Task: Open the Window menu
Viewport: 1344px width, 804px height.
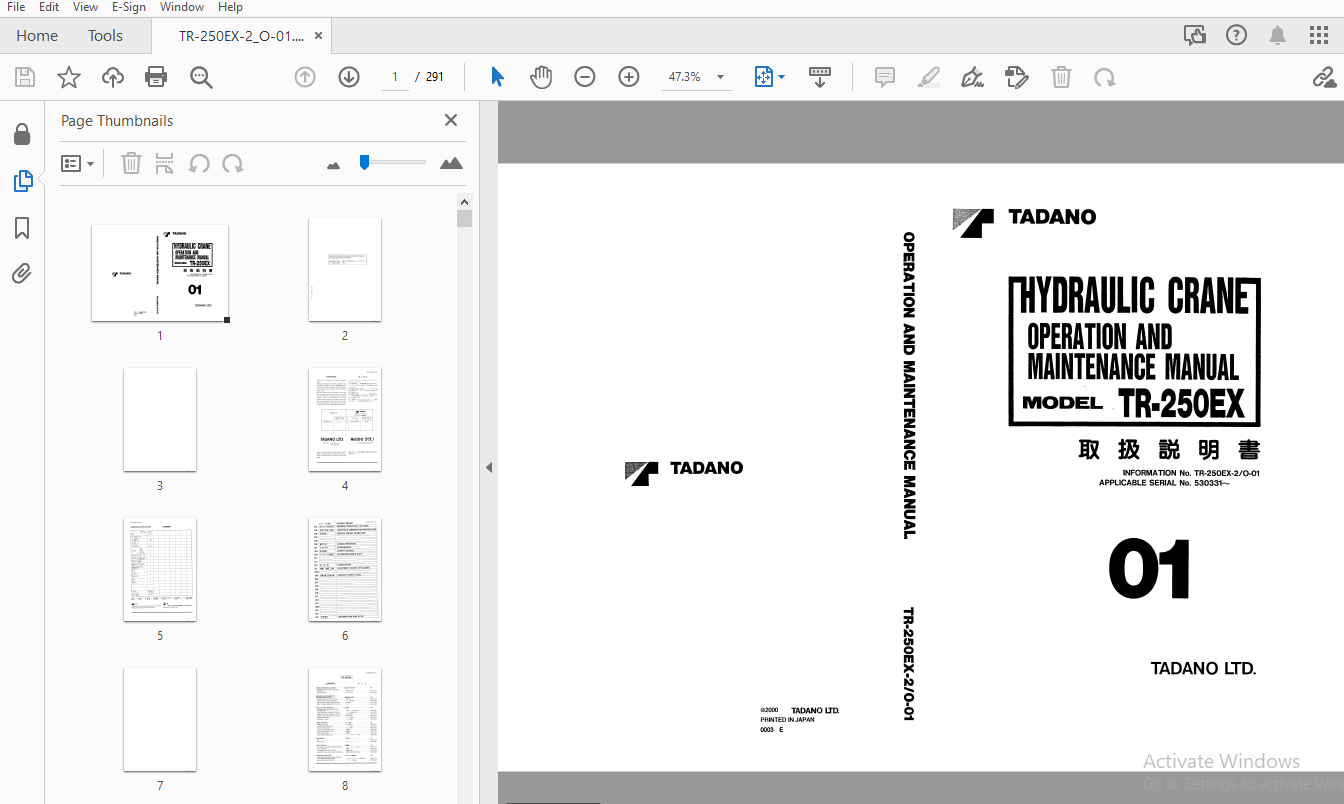Action: (x=182, y=7)
